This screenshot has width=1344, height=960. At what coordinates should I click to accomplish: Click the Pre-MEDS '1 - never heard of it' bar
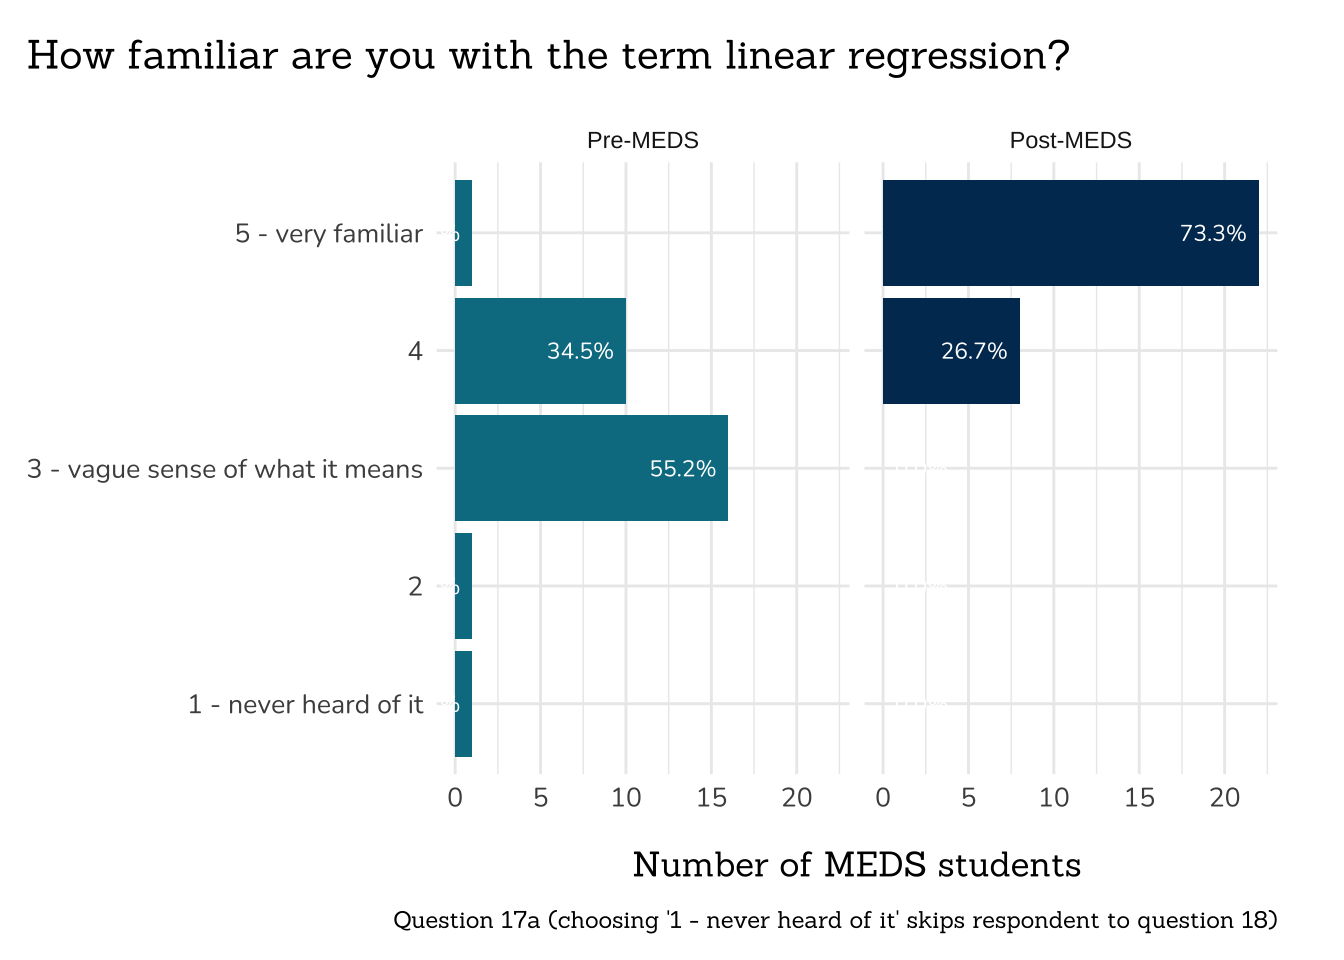[x=463, y=704]
